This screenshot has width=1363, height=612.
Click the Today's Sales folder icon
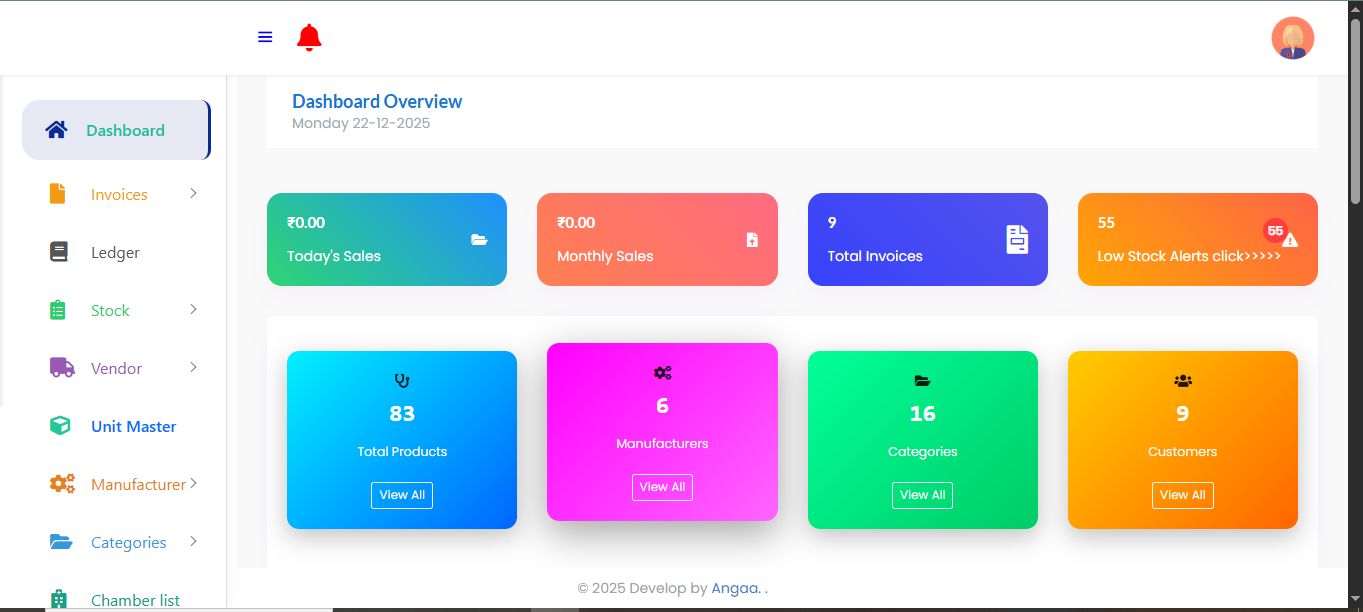[x=479, y=240]
